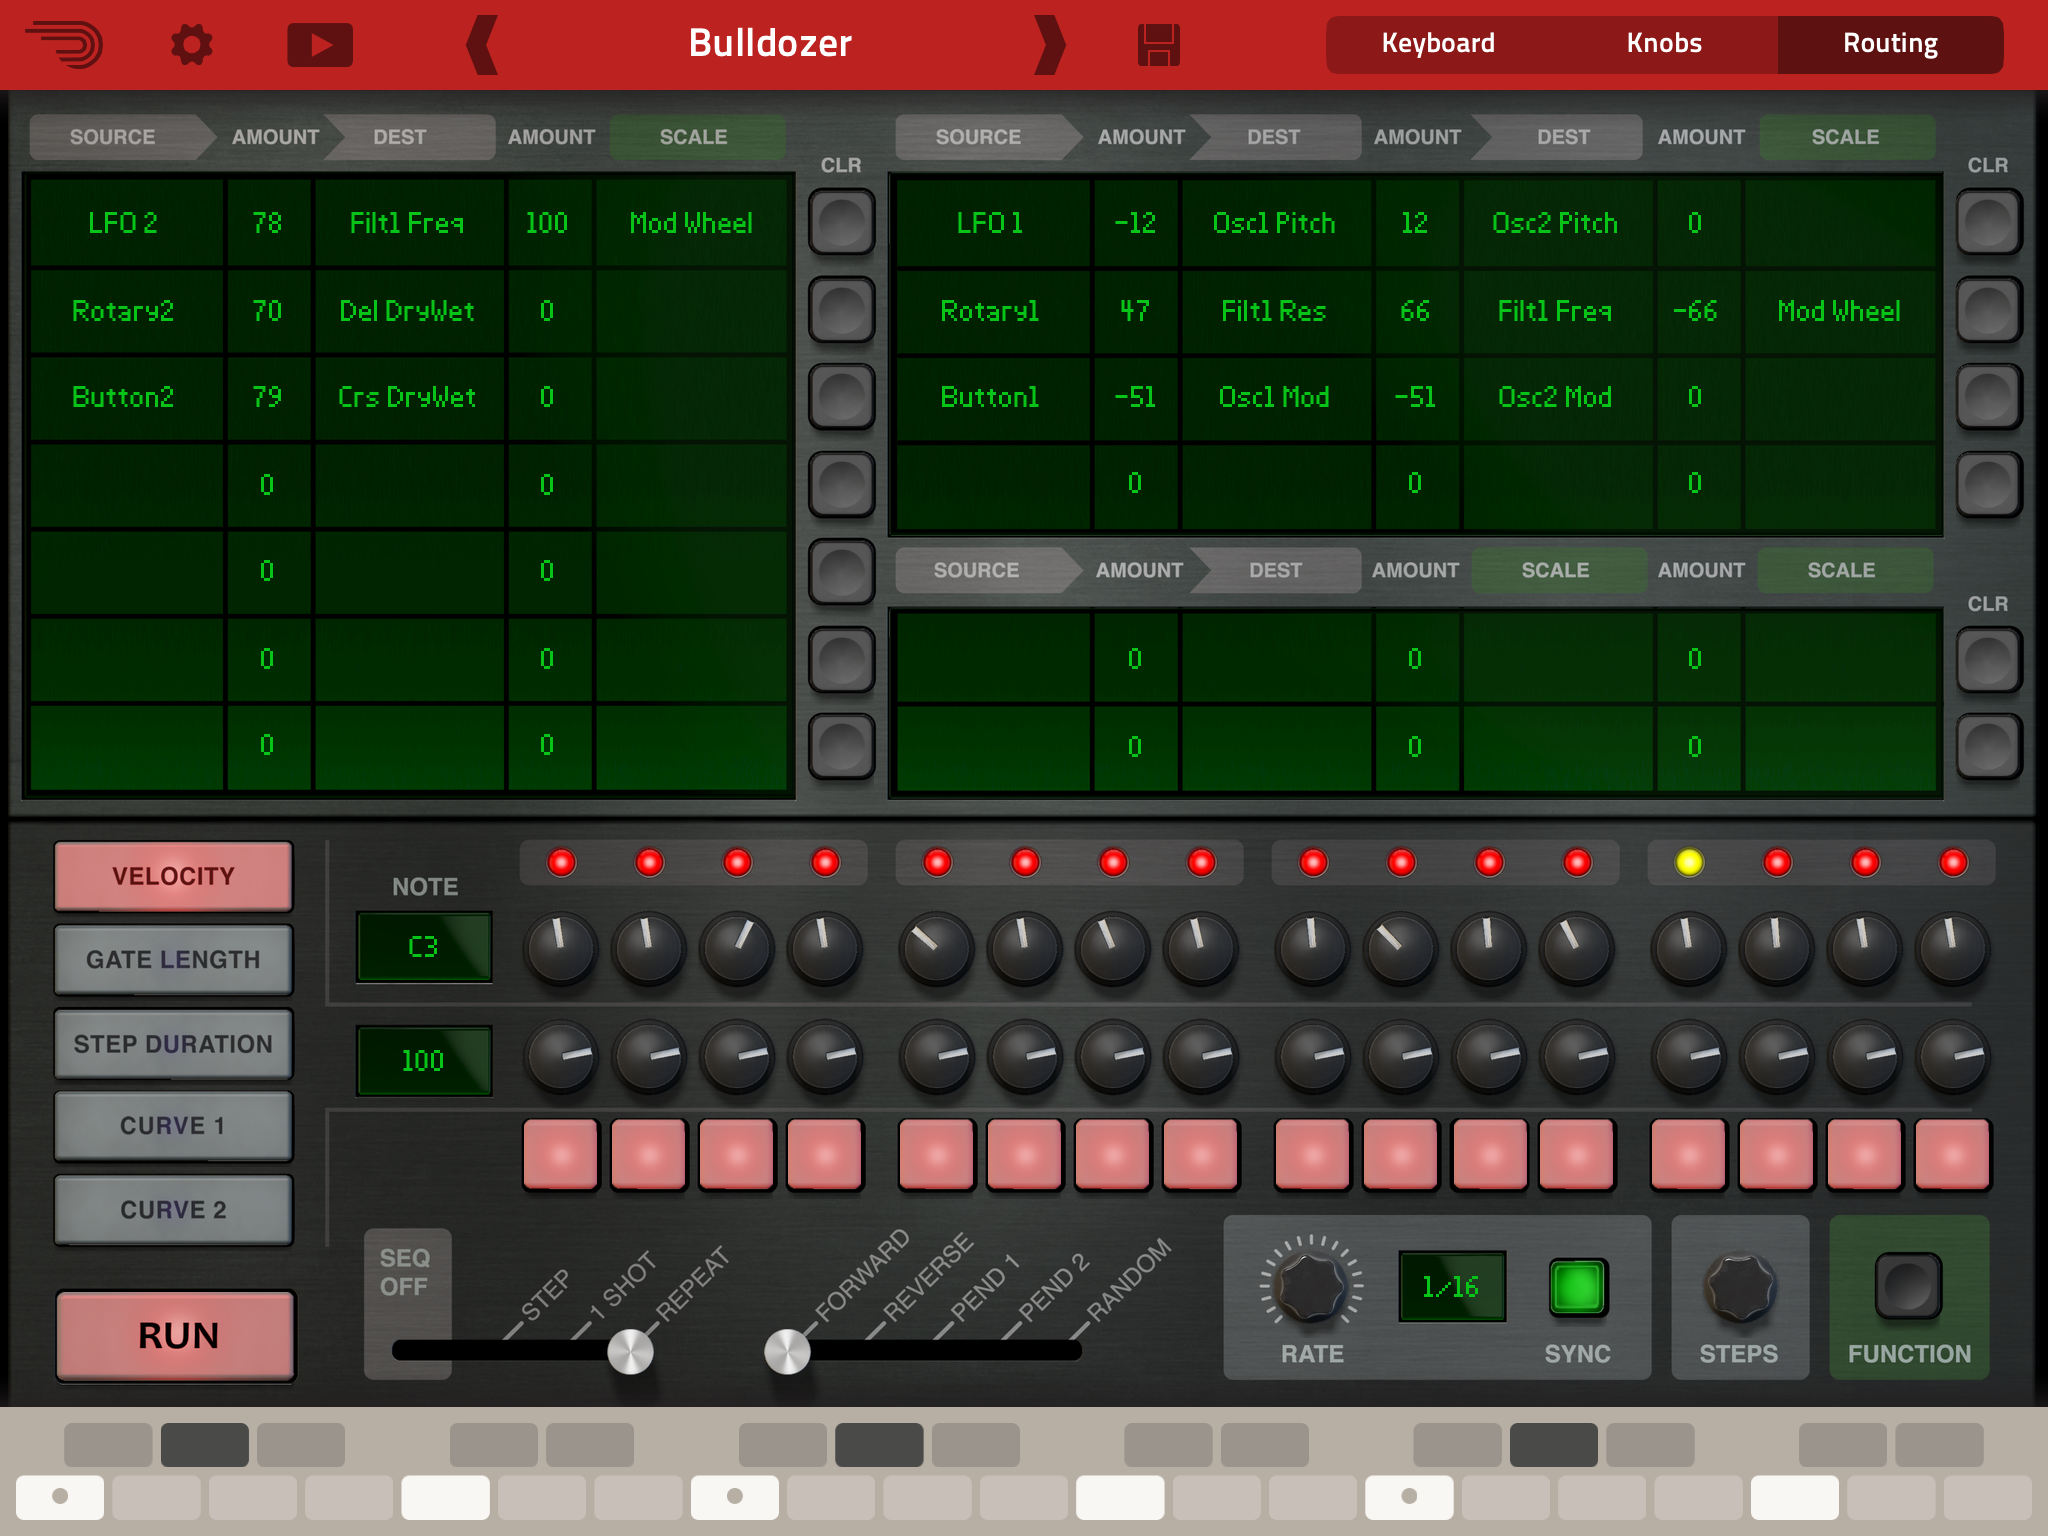Click amount value 47 in Rotary1 row

click(1135, 311)
